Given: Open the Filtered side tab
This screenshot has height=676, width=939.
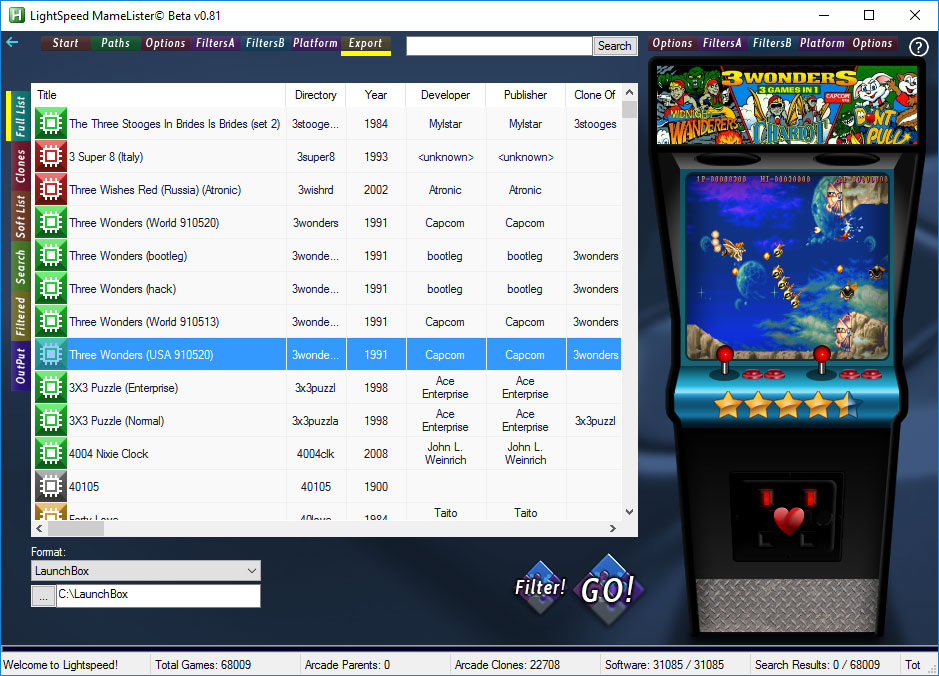Looking at the screenshot, I should click(20, 316).
